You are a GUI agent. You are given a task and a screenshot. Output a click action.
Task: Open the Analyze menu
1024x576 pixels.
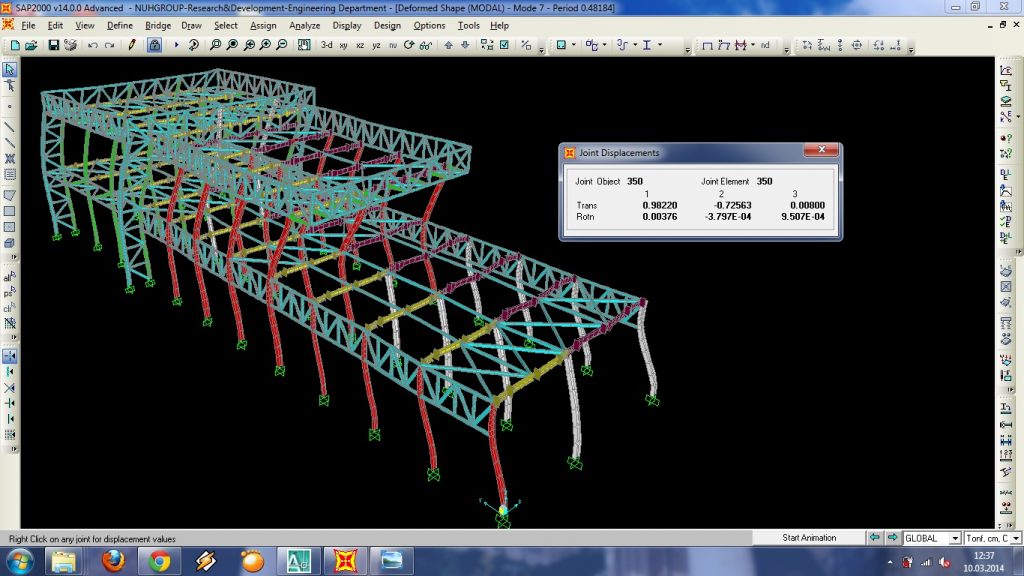click(x=304, y=25)
